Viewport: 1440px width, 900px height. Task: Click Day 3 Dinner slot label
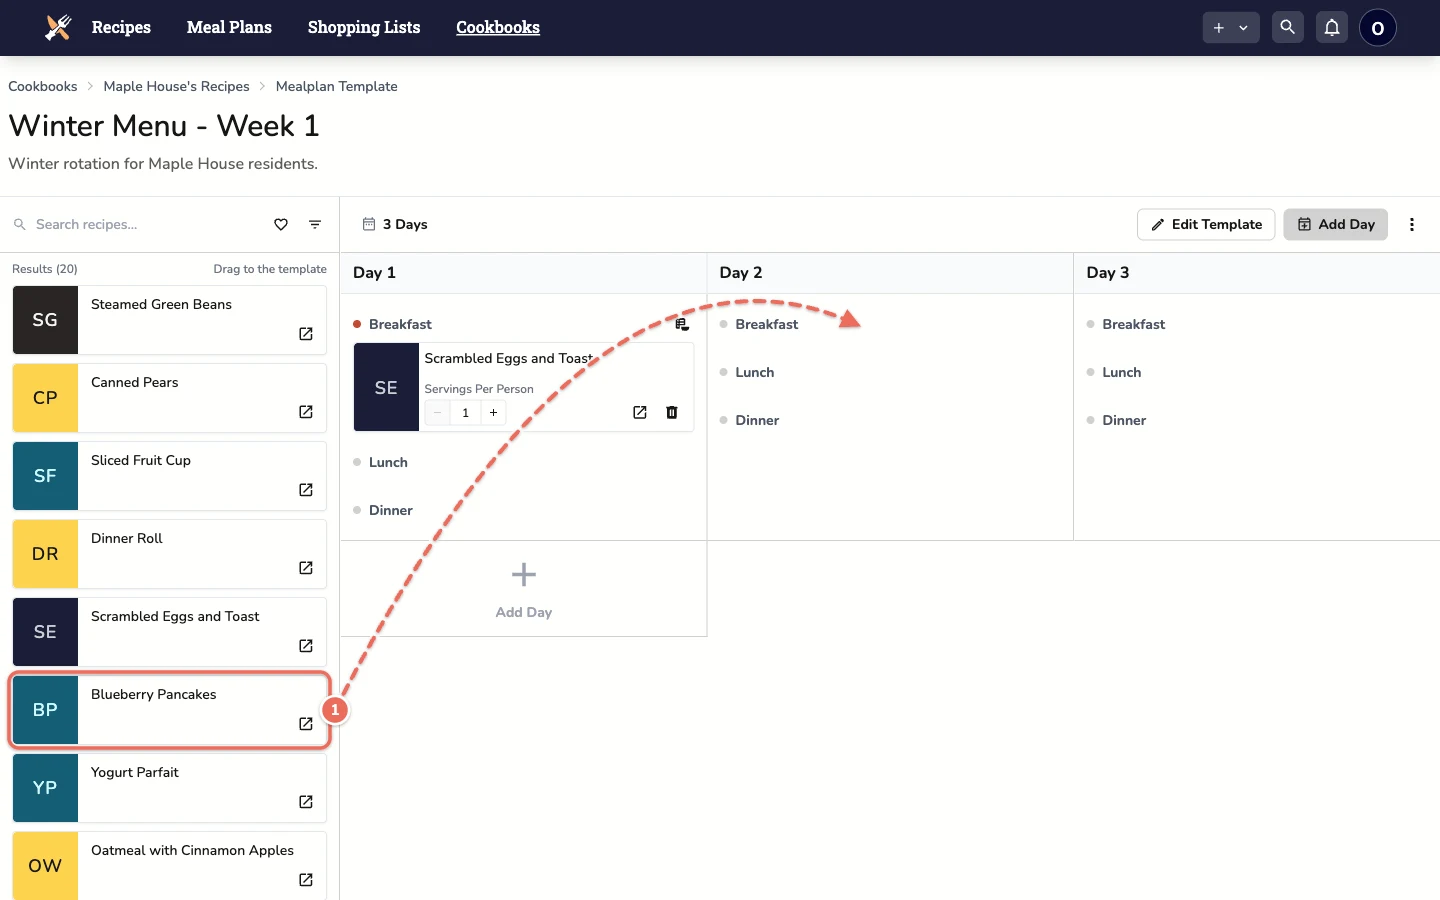tap(1124, 420)
